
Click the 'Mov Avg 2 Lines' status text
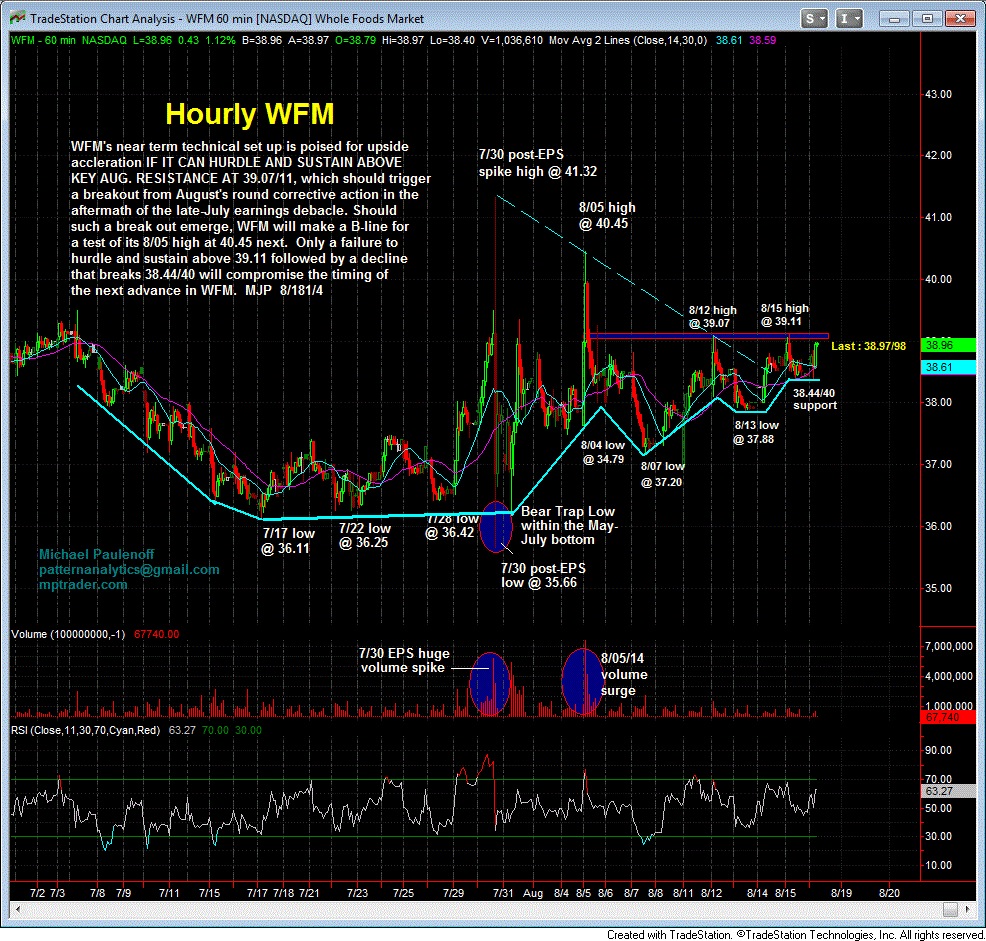(x=628, y=40)
